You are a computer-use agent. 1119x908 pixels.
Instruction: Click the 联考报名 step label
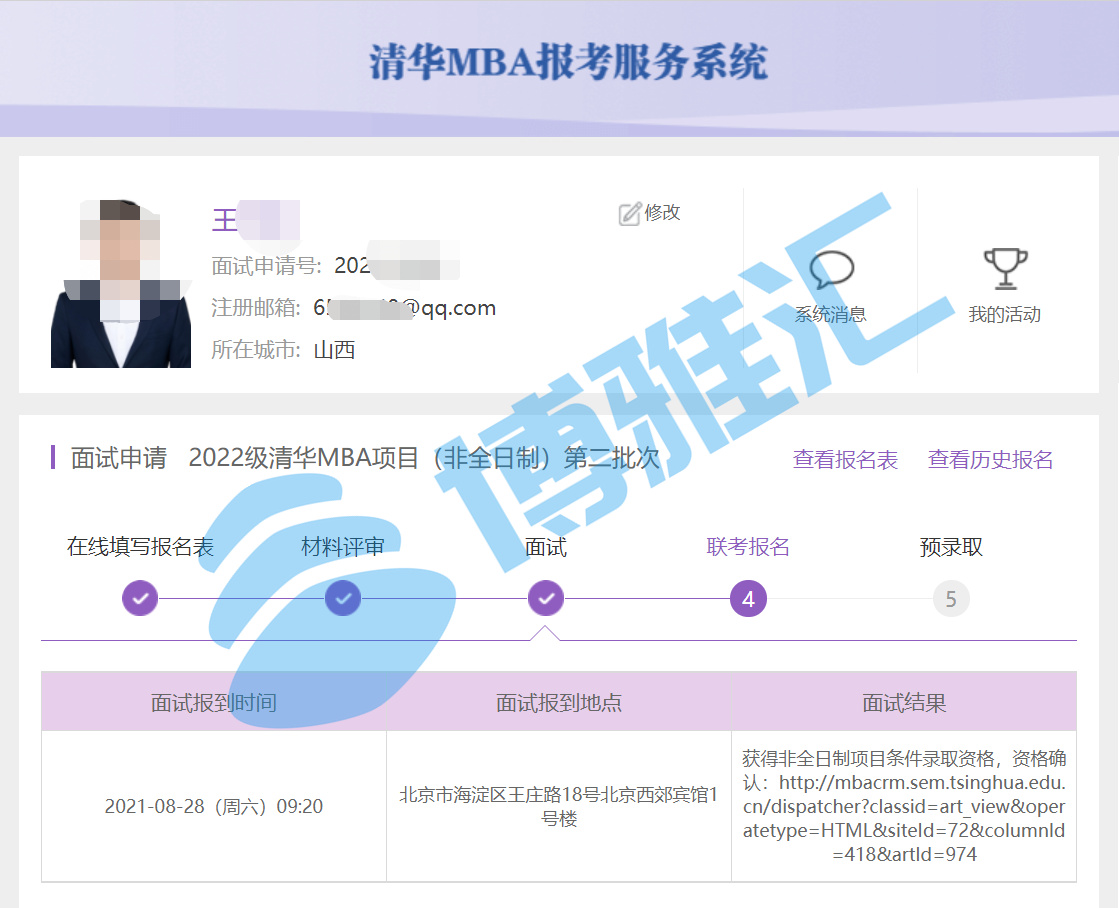coord(748,547)
